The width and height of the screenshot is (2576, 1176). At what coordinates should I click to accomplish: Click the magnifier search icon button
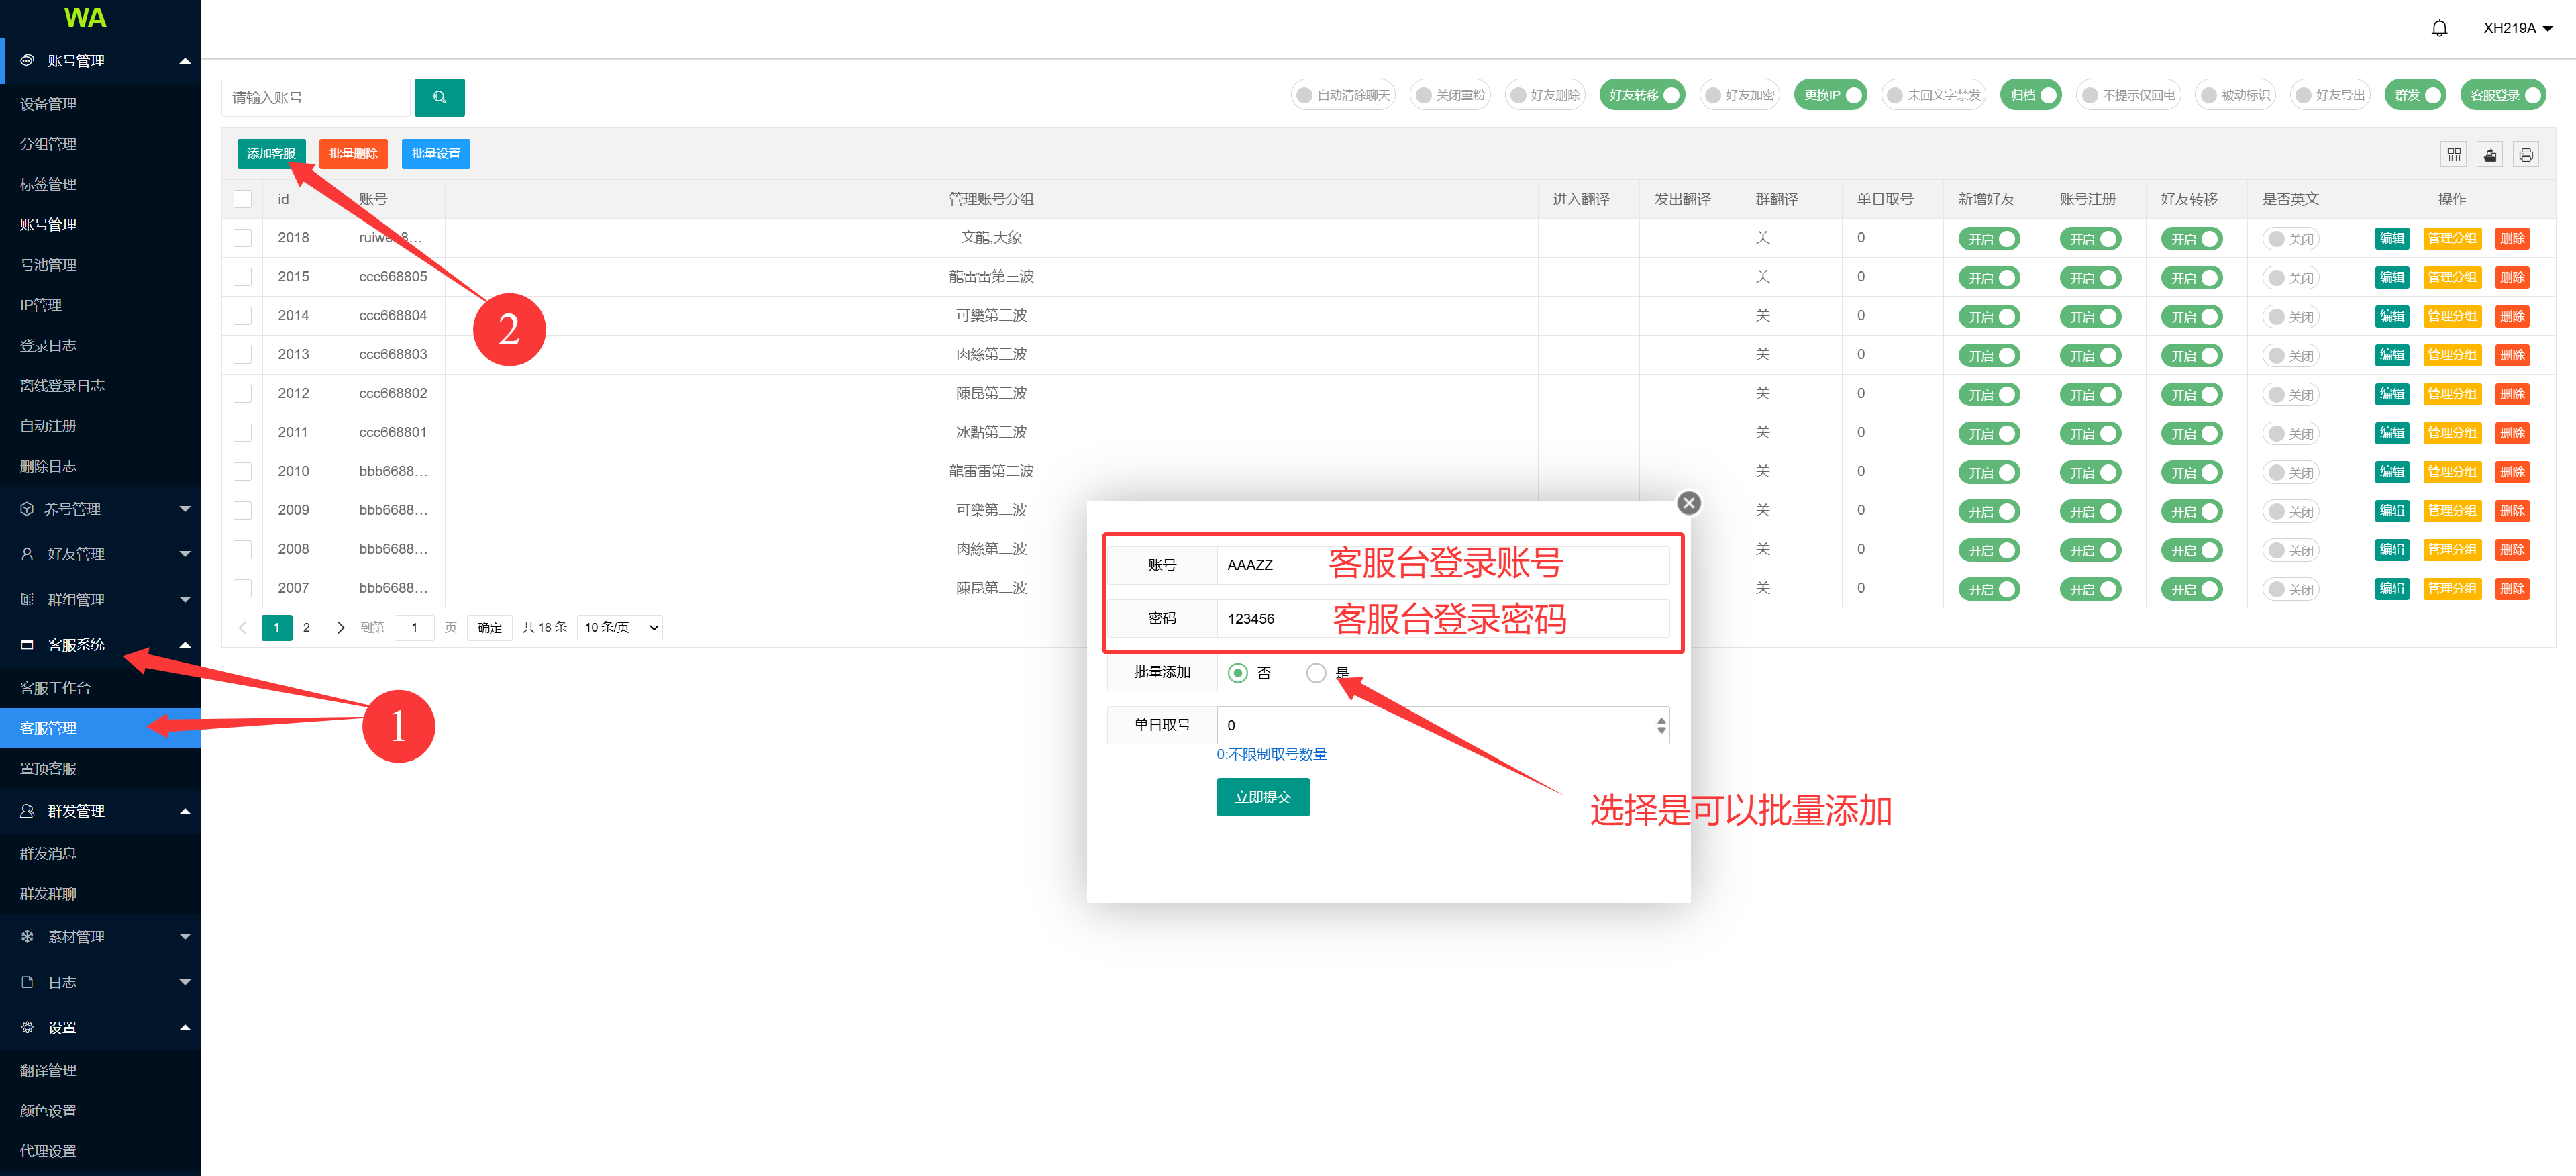pyautogui.click(x=439, y=97)
